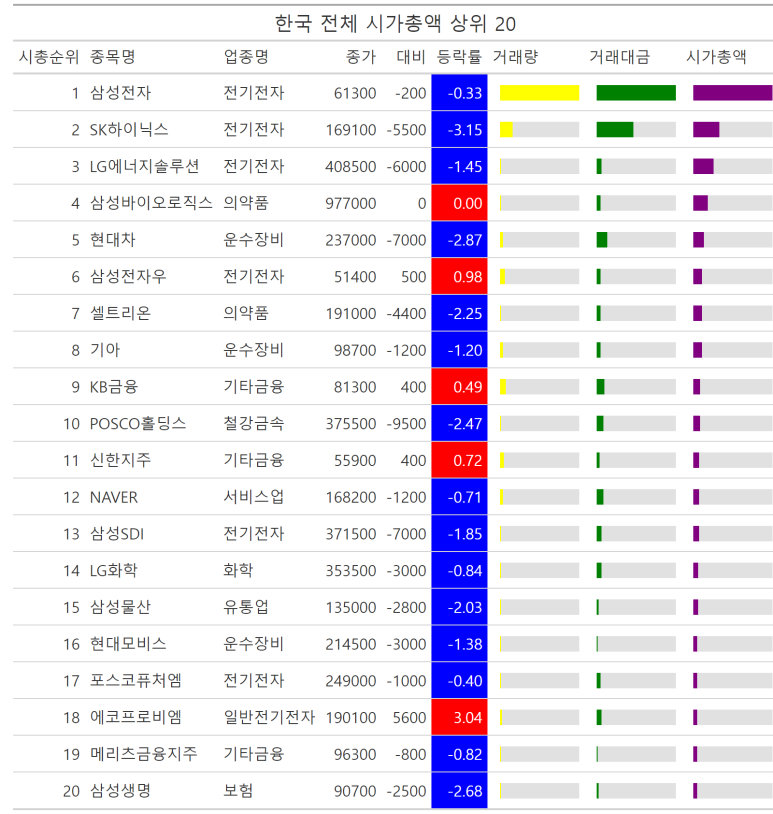
Task: Click the 거래량 column header
Action: click(516, 57)
